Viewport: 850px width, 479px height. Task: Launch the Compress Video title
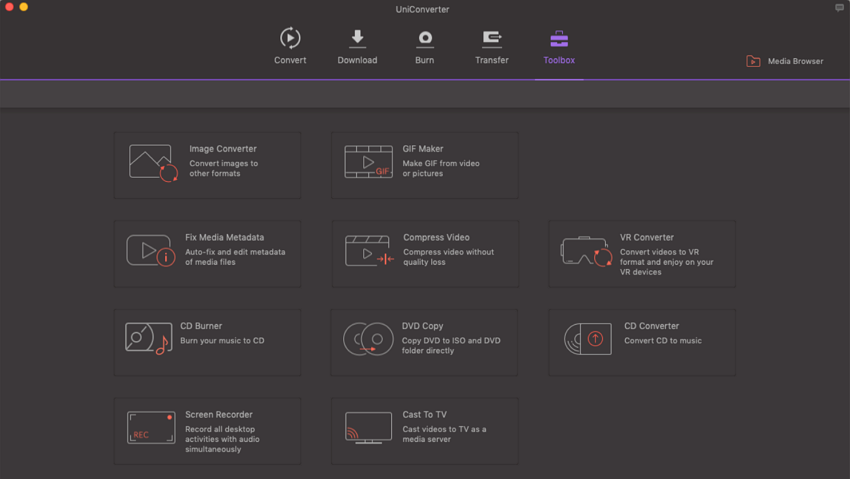click(436, 237)
